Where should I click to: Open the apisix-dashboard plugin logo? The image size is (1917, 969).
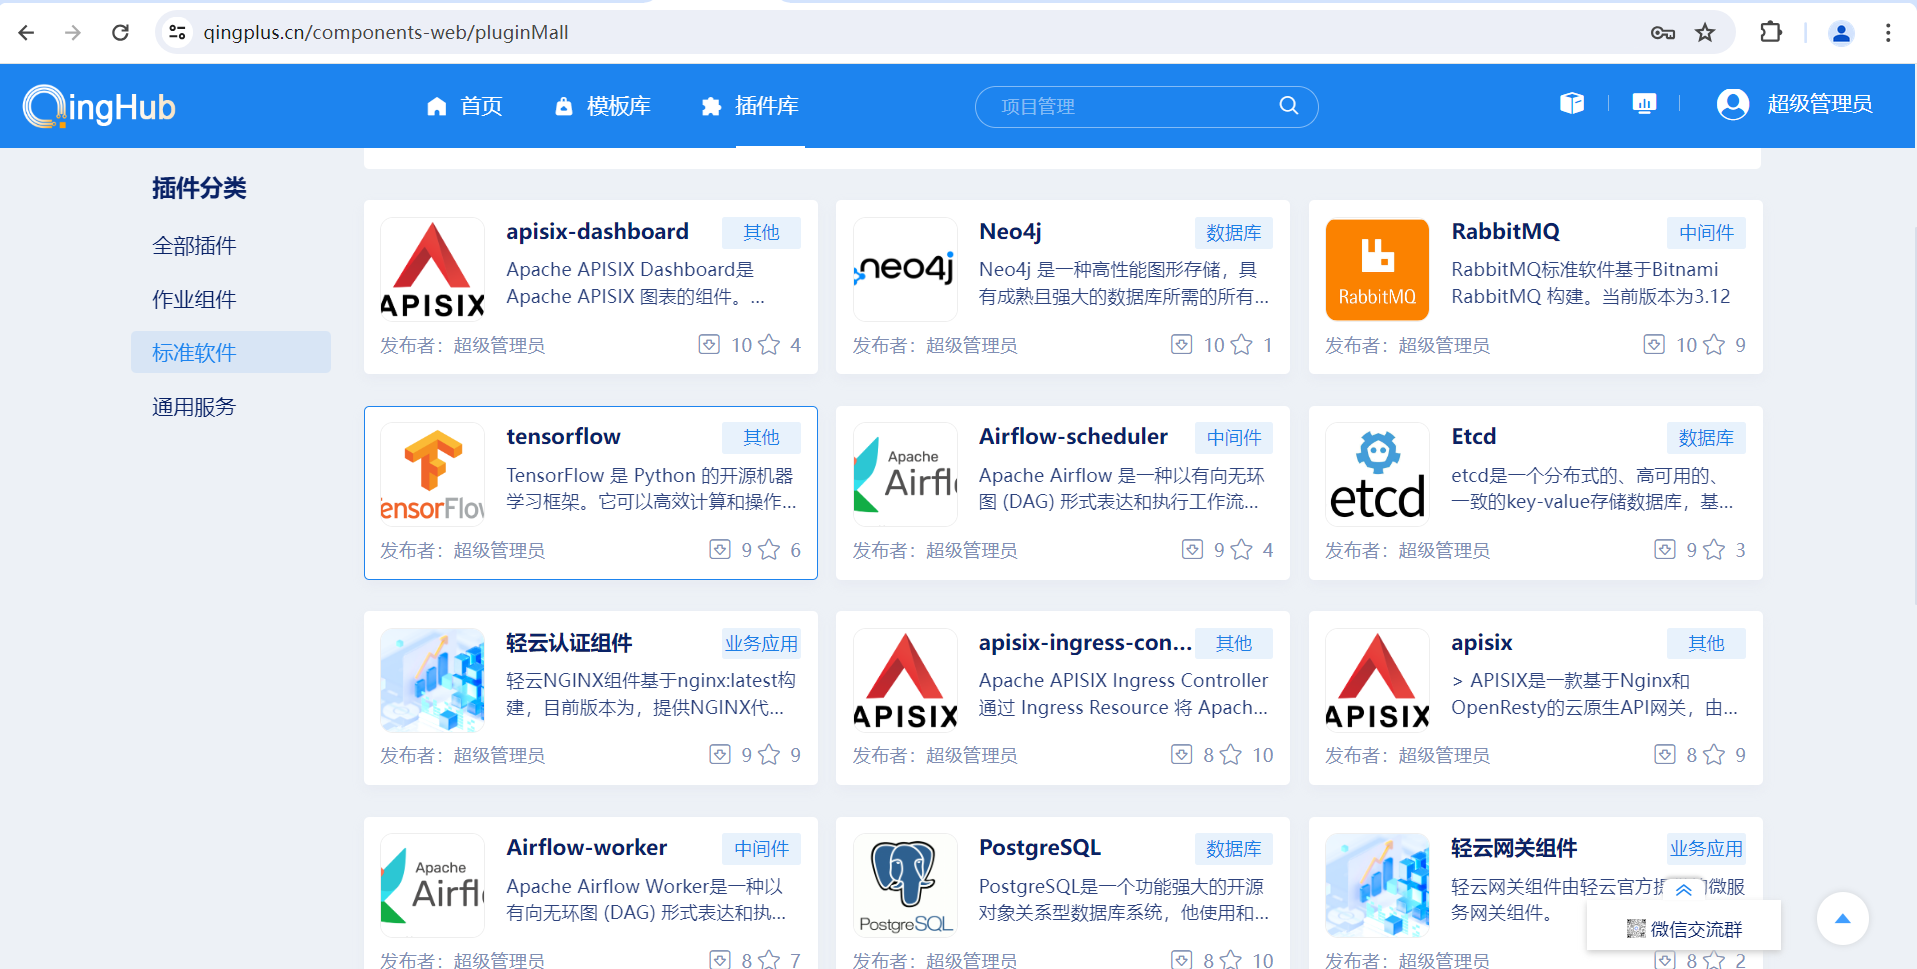point(433,269)
